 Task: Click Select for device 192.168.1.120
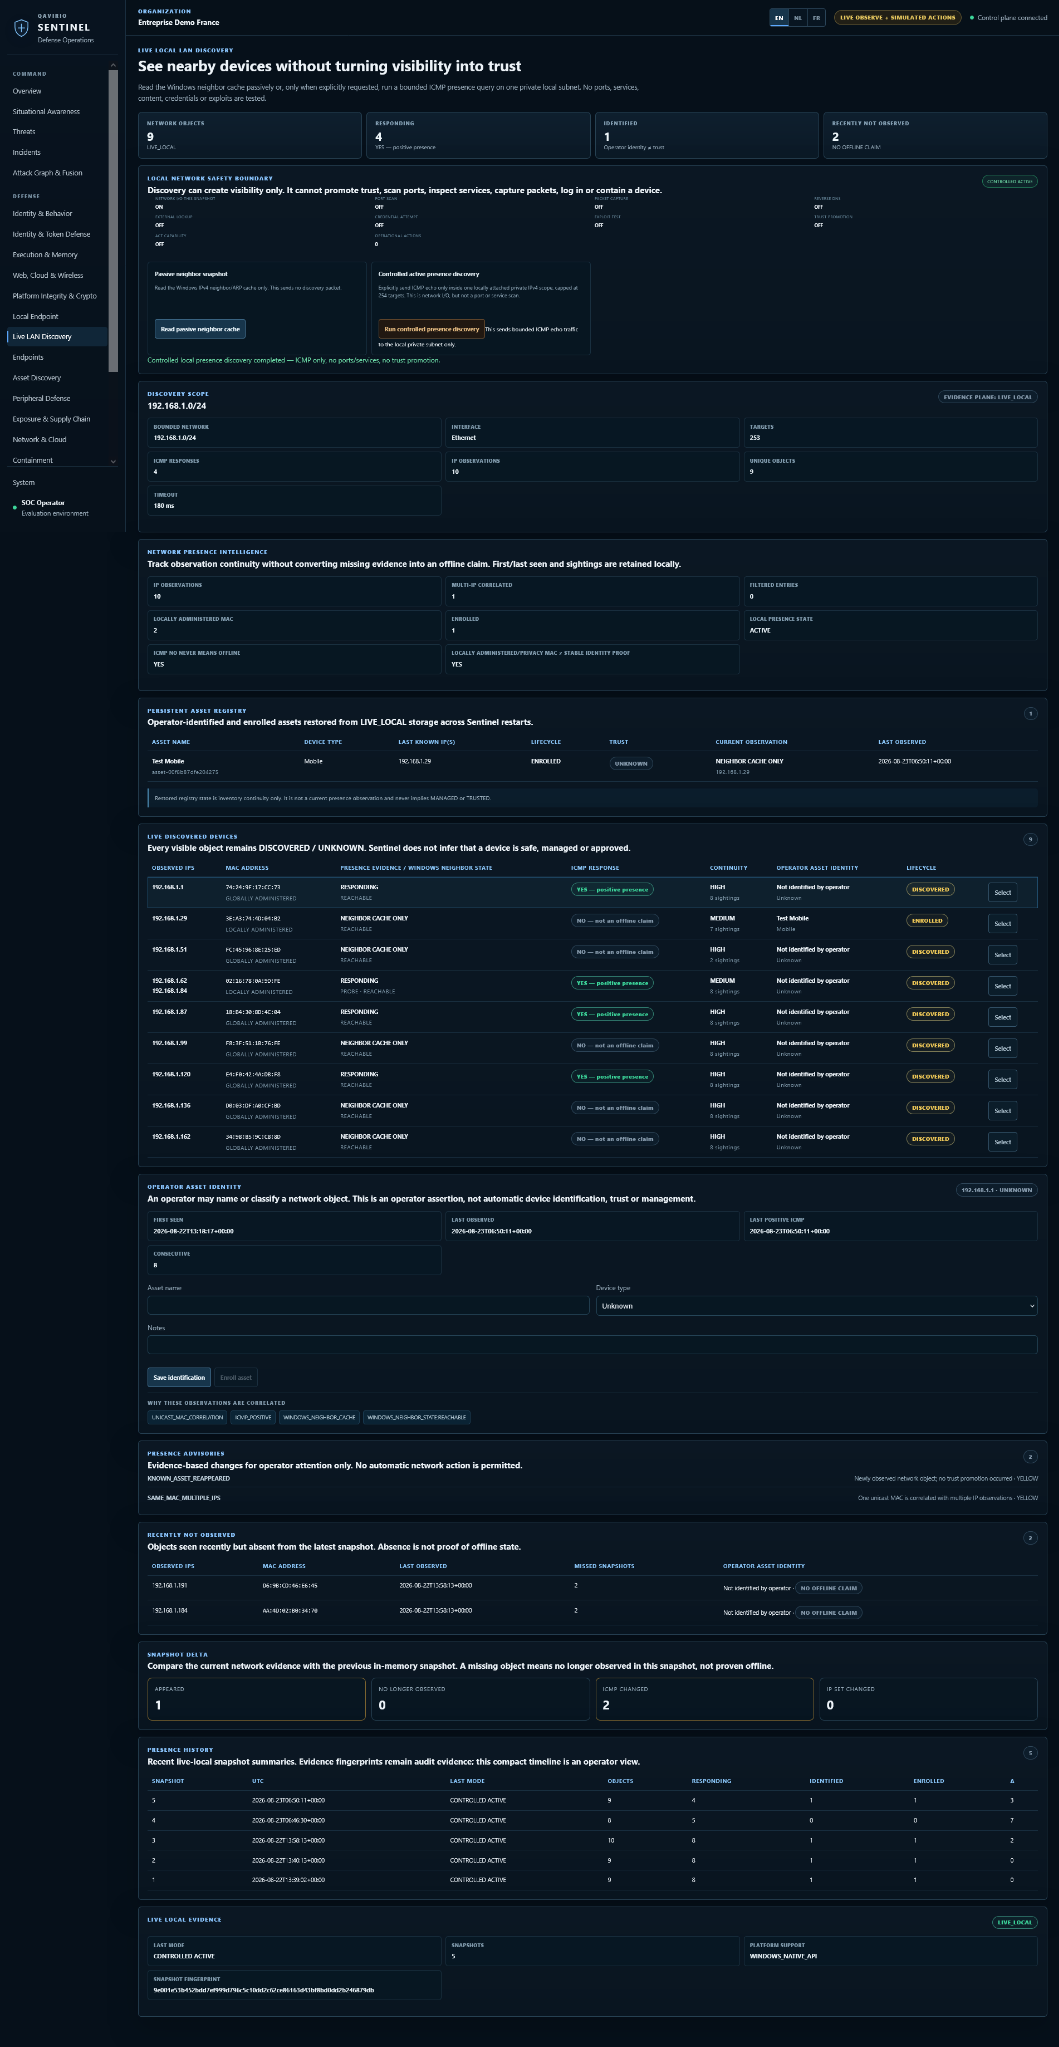click(x=1002, y=1079)
